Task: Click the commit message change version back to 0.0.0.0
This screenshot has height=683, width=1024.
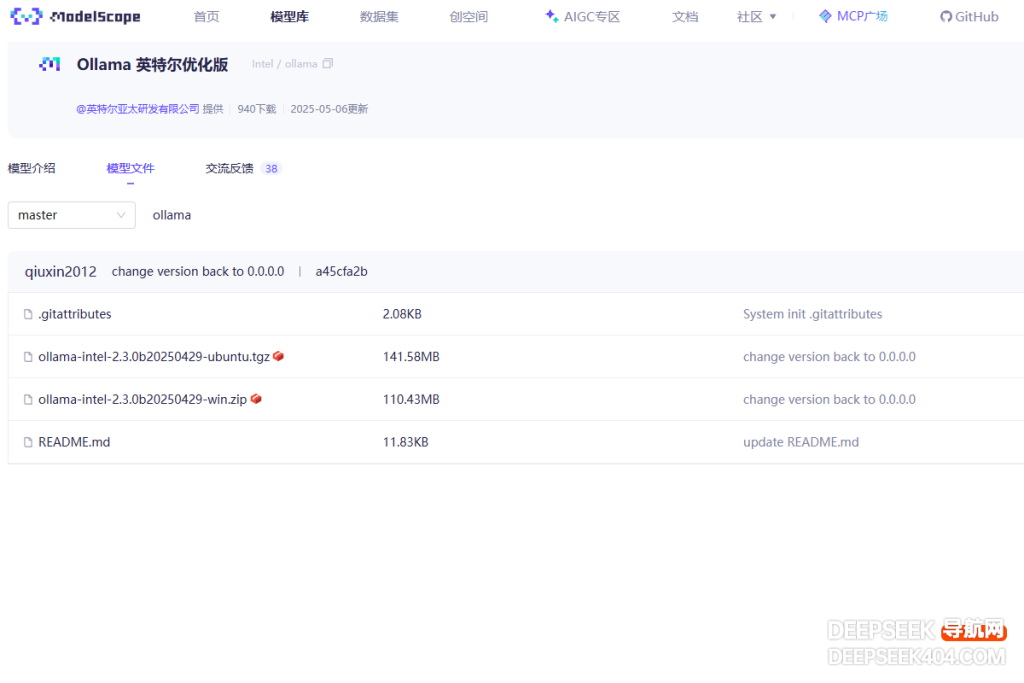Action: [x=198, y=270]
